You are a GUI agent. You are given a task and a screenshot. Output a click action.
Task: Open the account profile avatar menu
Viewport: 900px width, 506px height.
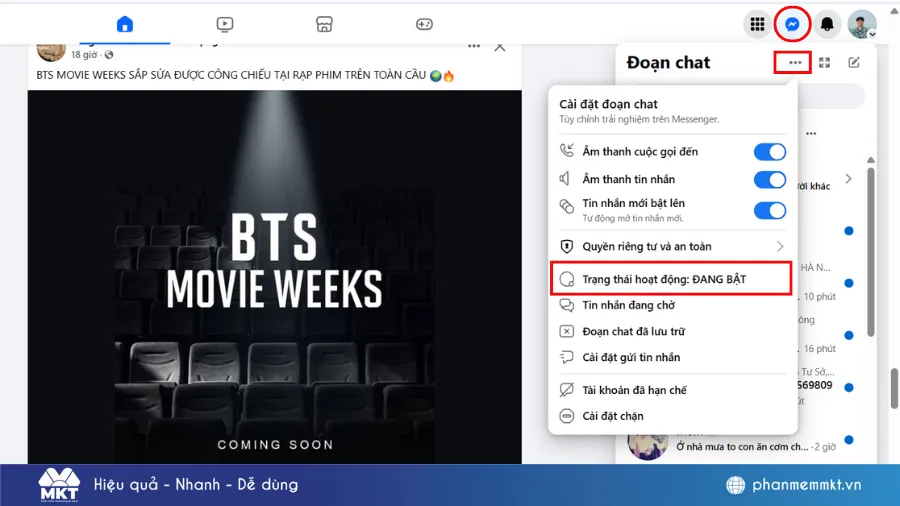[x=862, y=24]
